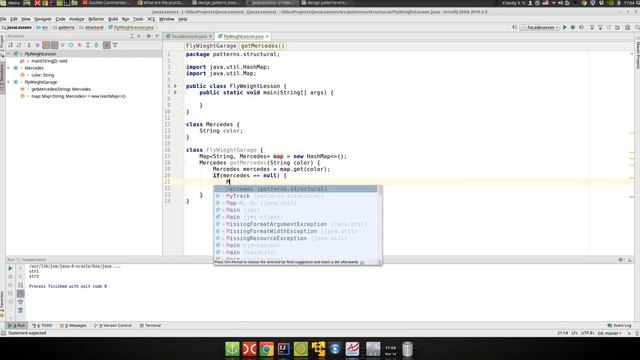
Task: Click the run gutter arrow beside the main method
Action: point(176,93)
